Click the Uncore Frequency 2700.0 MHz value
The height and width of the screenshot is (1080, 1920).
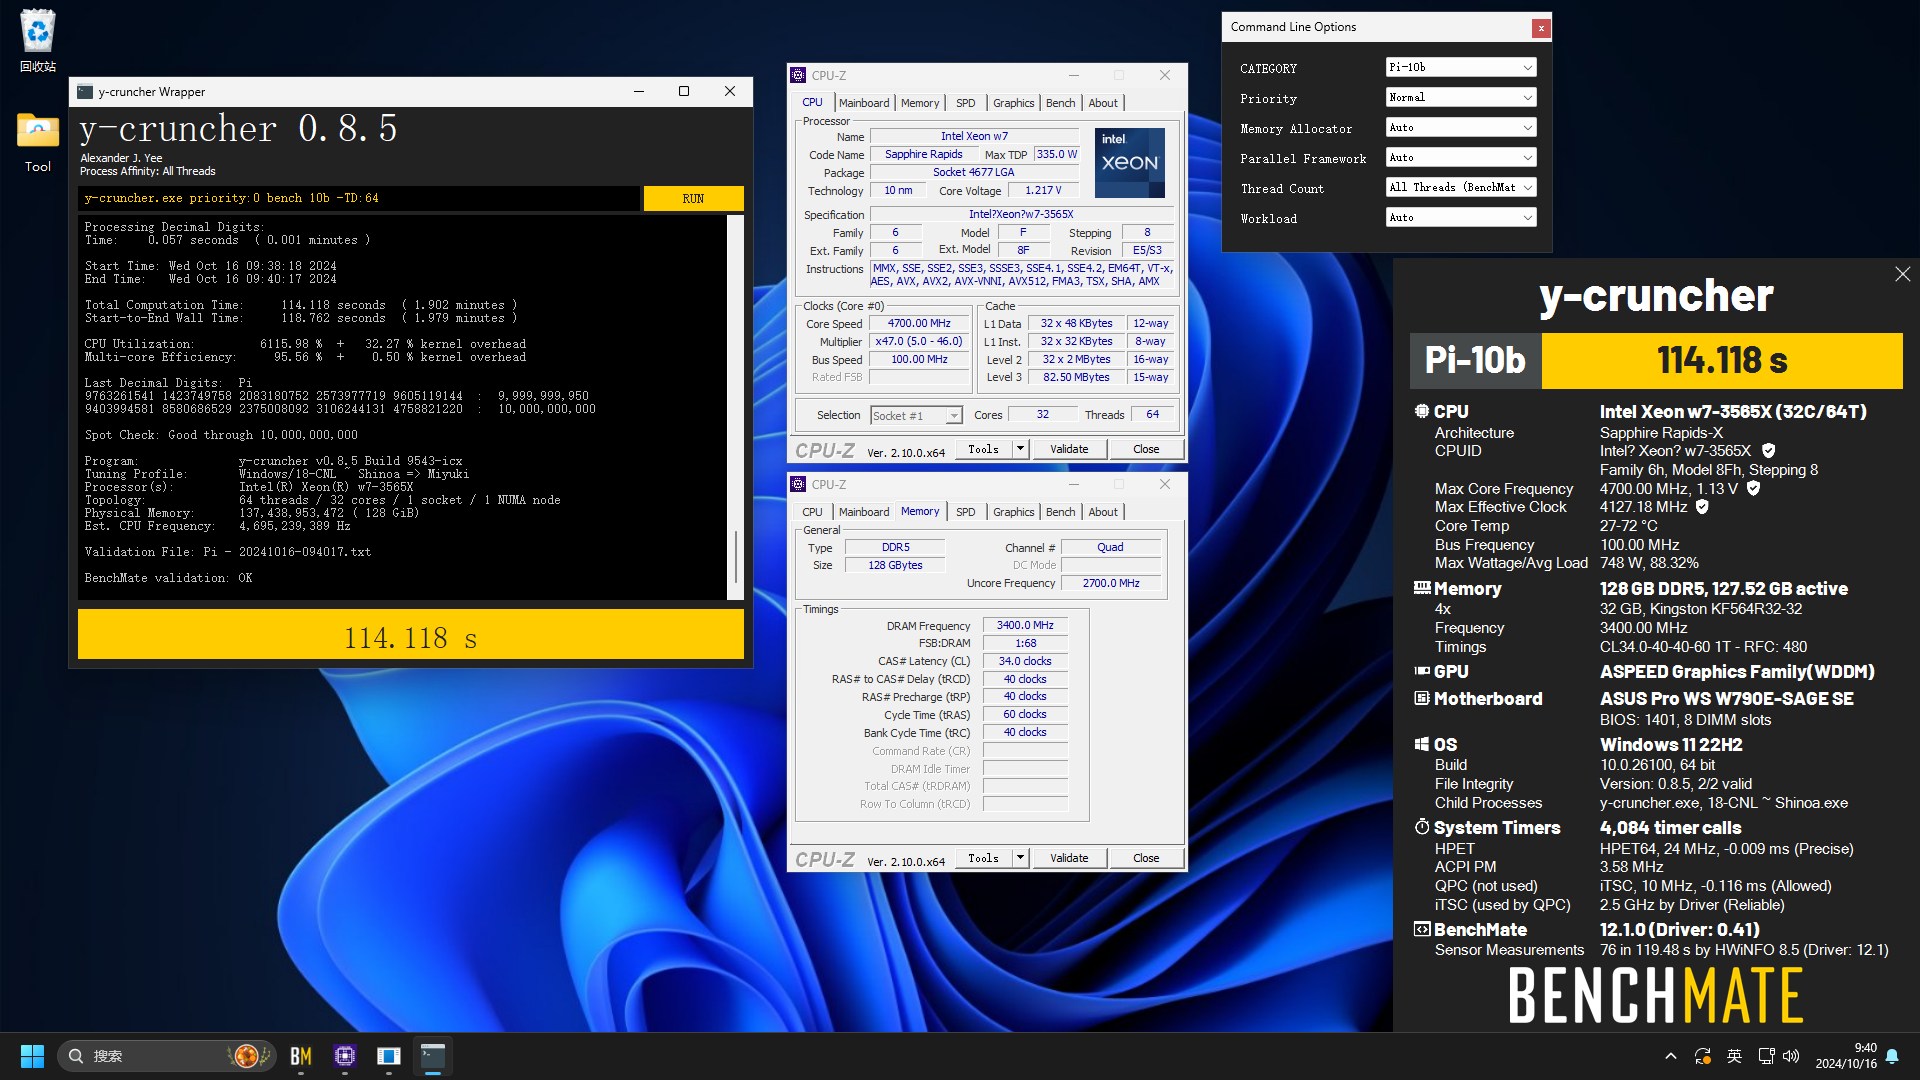click(x=1110, y=583)
